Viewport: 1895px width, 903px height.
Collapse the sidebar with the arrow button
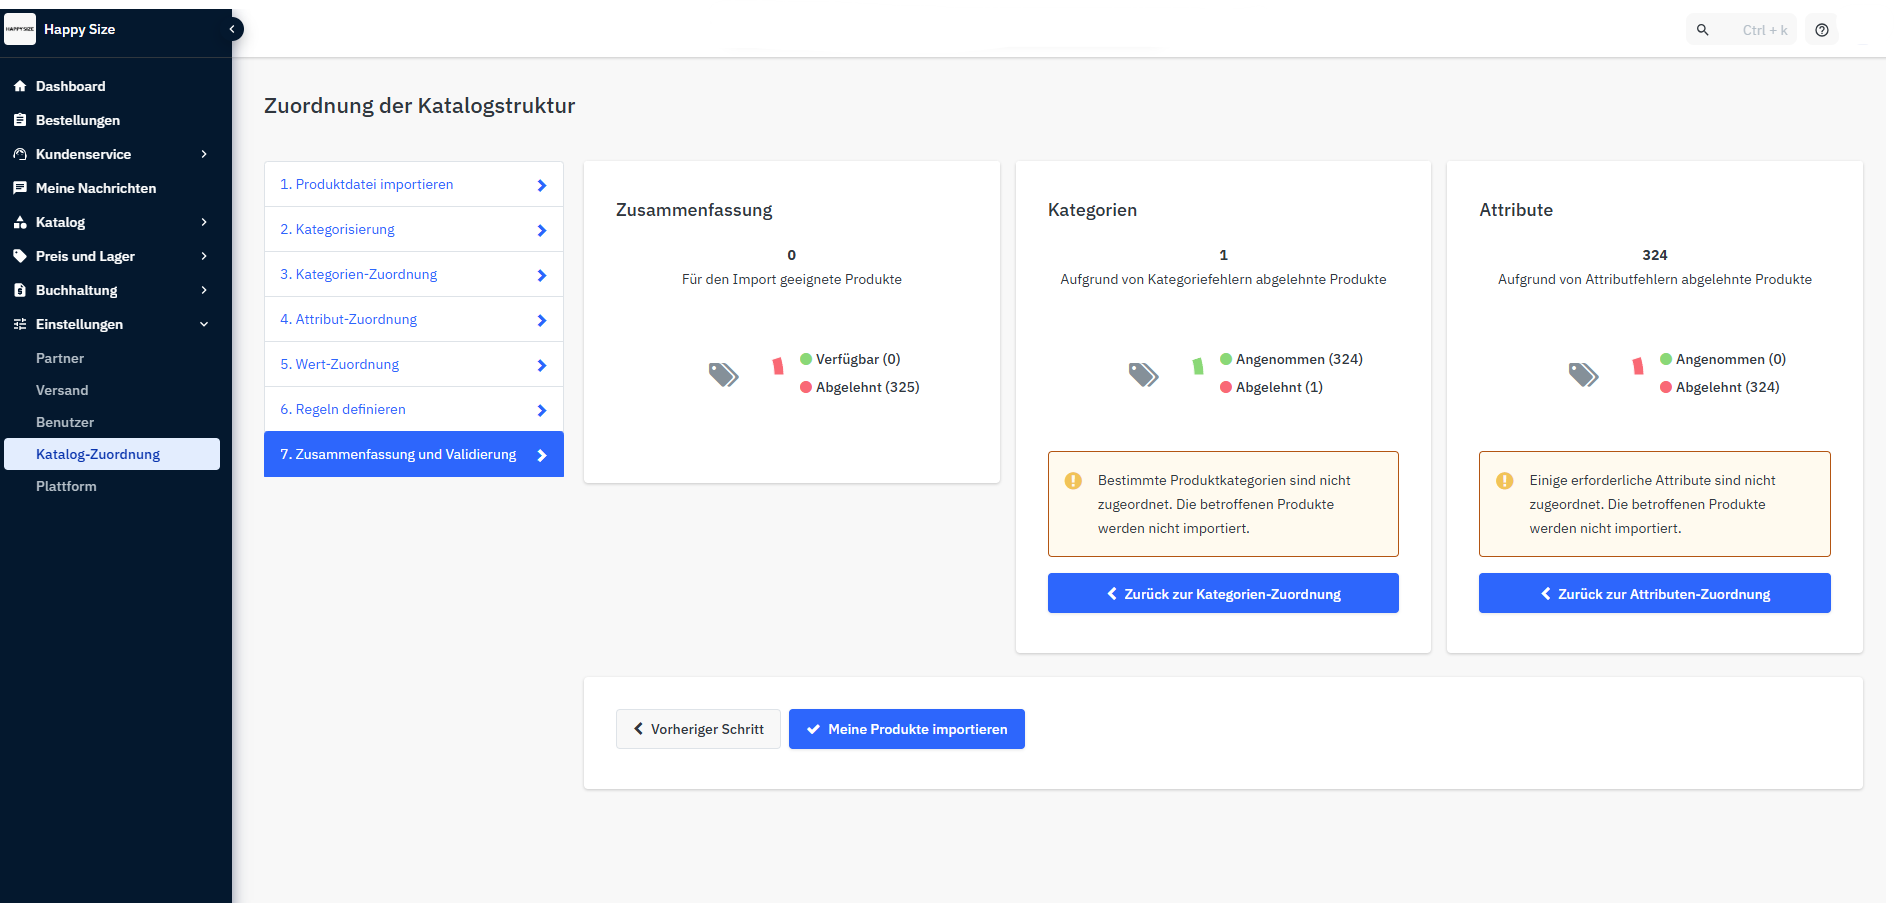(x=232, y=29)
